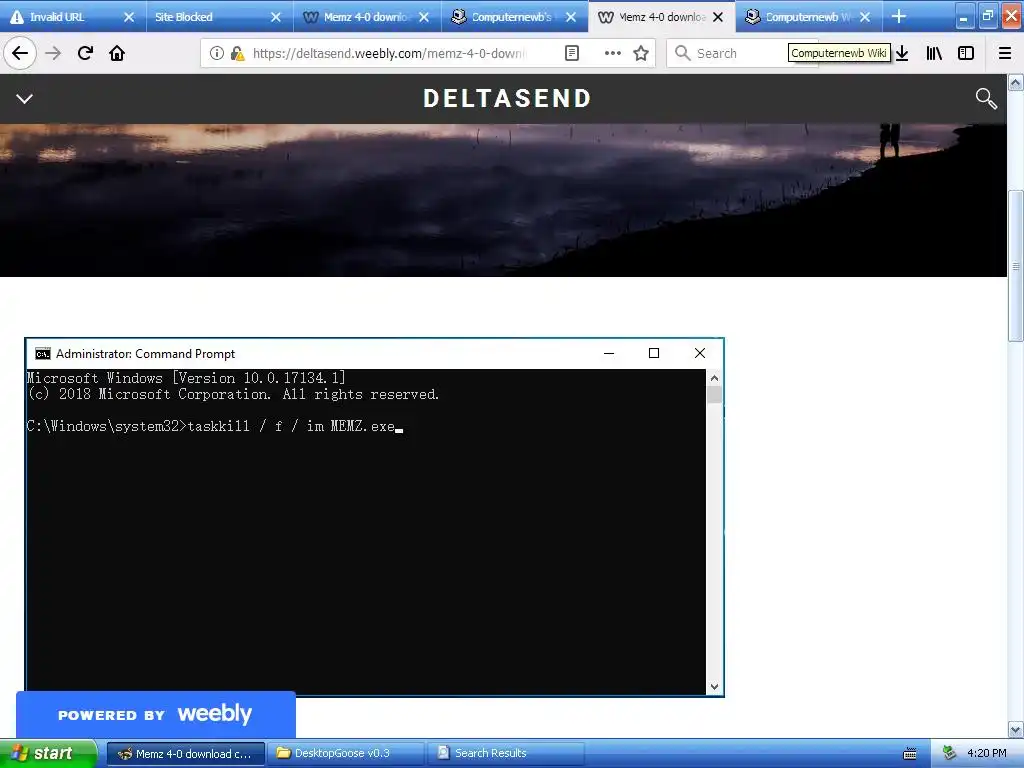Expand the Deltasend navigation chevron

tap(24, 99)
